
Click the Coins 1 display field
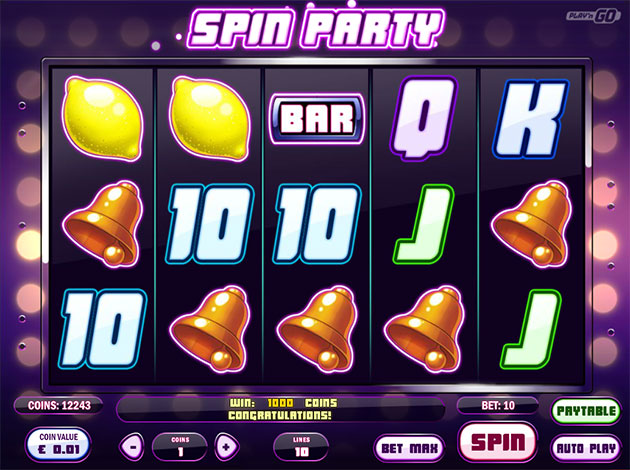coord(180,447)
